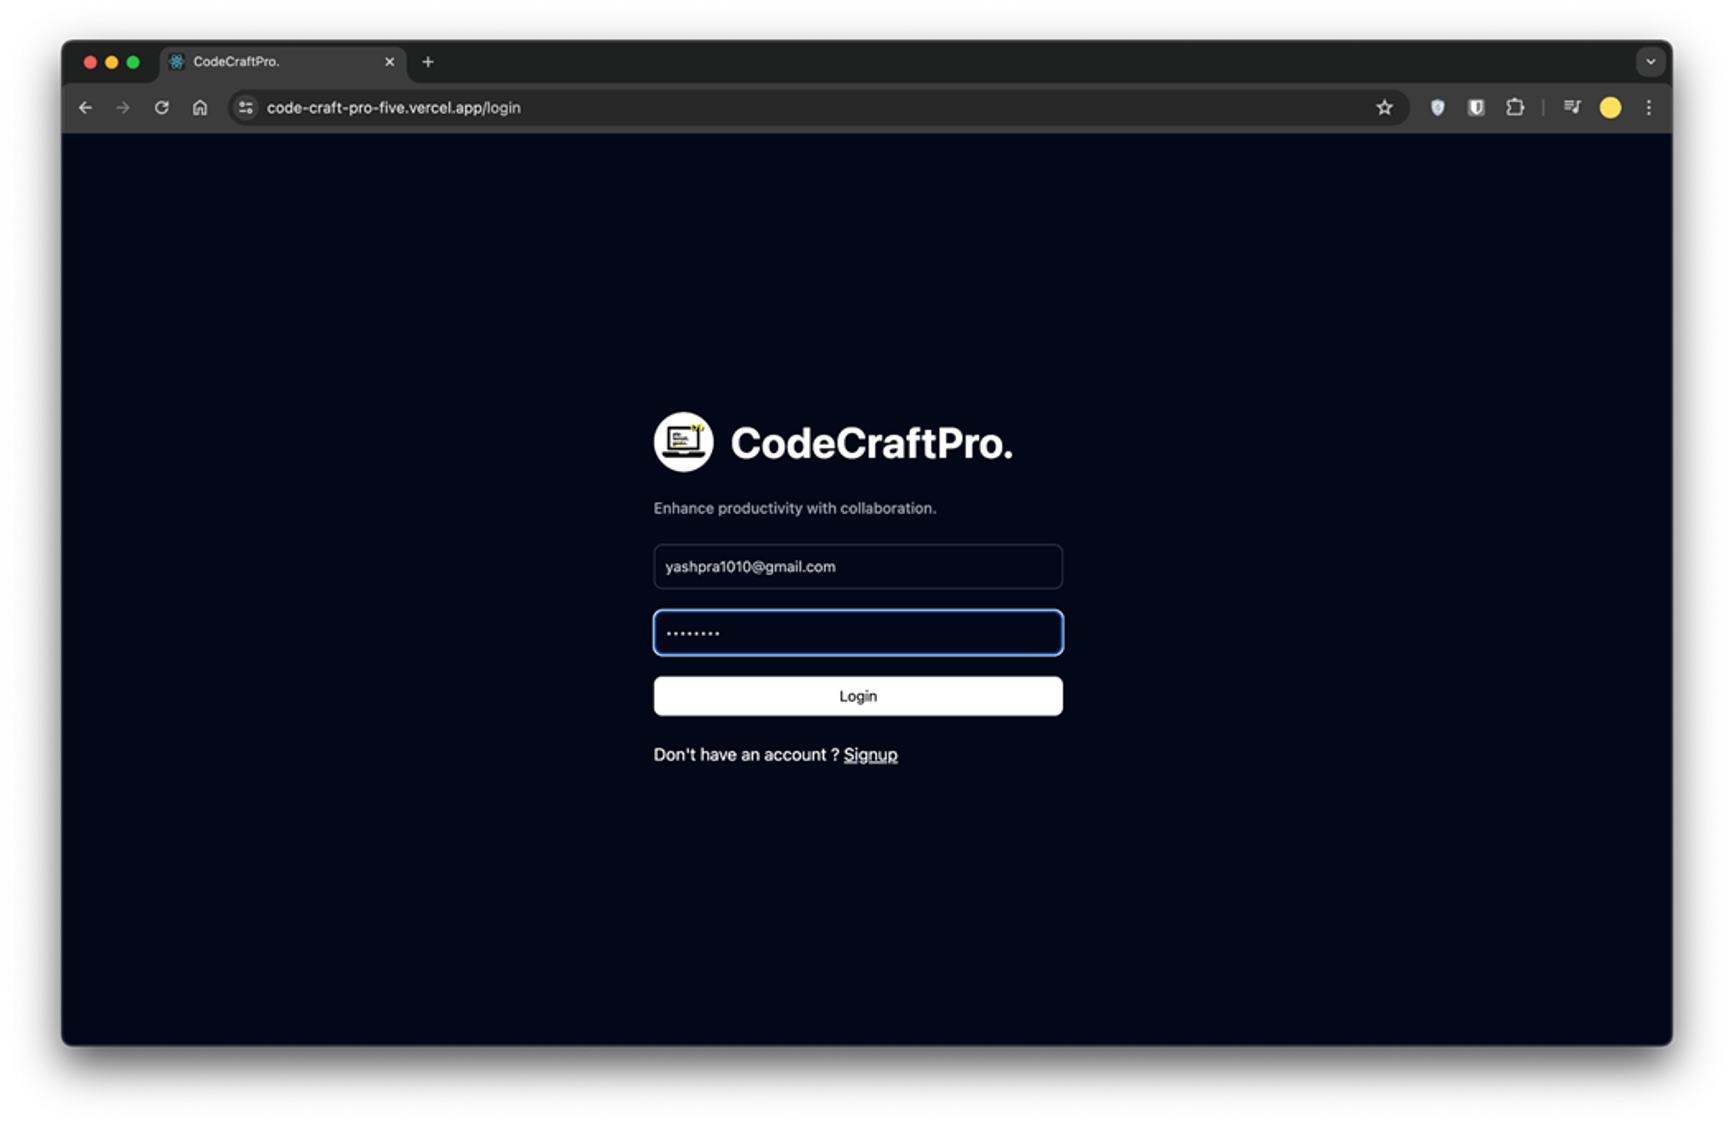
Task: Click the CodeCraftPro laptop logo
Action: pos(683,442)
